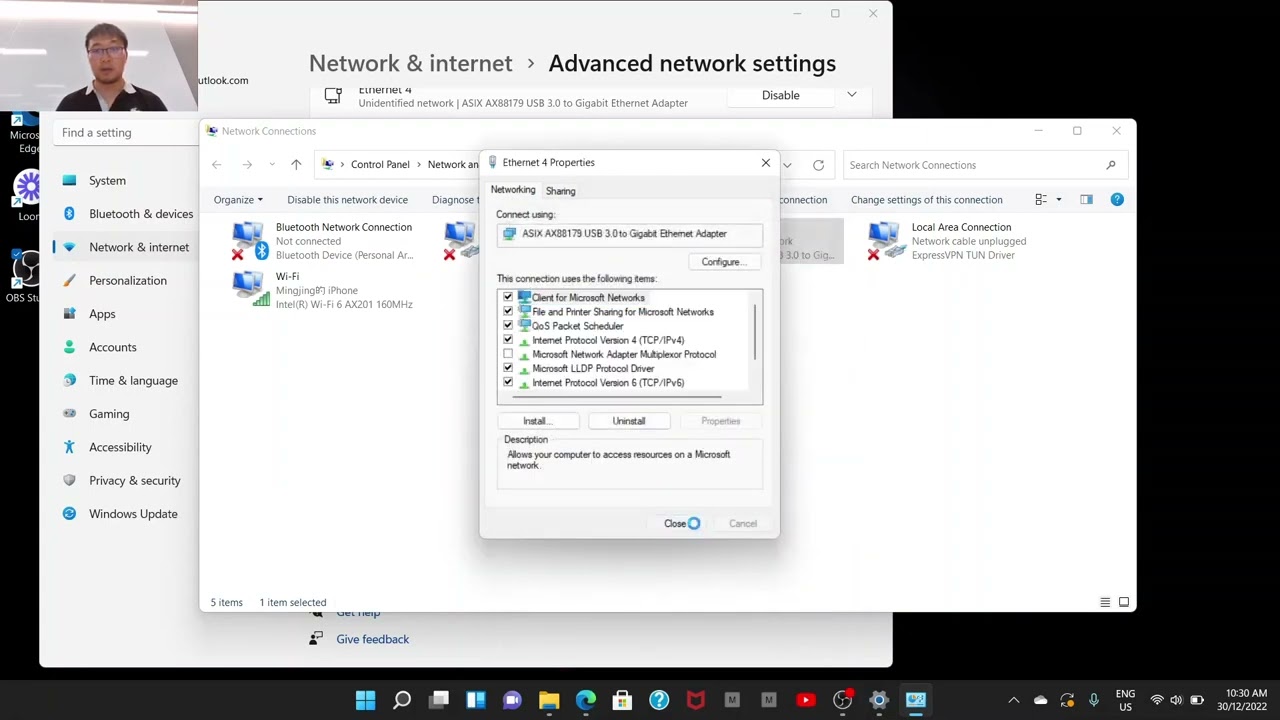Viewport: 1280px width, 720px height.
Task: Click the Up arrow in Network Connections
Action: click(296, 165)
